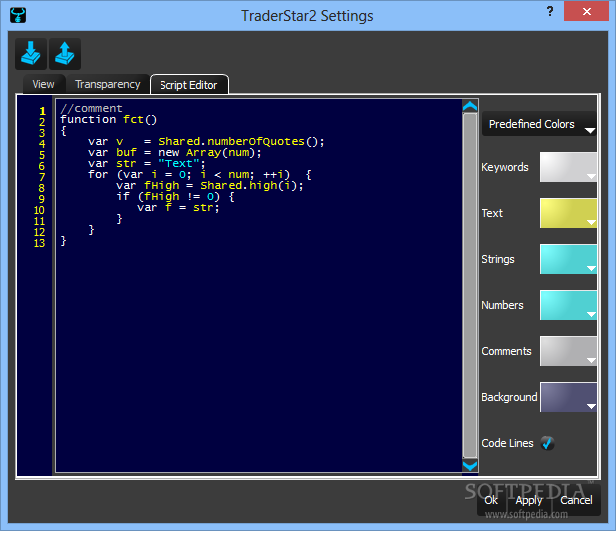Open the Strings cyan color swatch
Image resolution: width=616 pixels, height=533 pixels.
pos(568,259)
